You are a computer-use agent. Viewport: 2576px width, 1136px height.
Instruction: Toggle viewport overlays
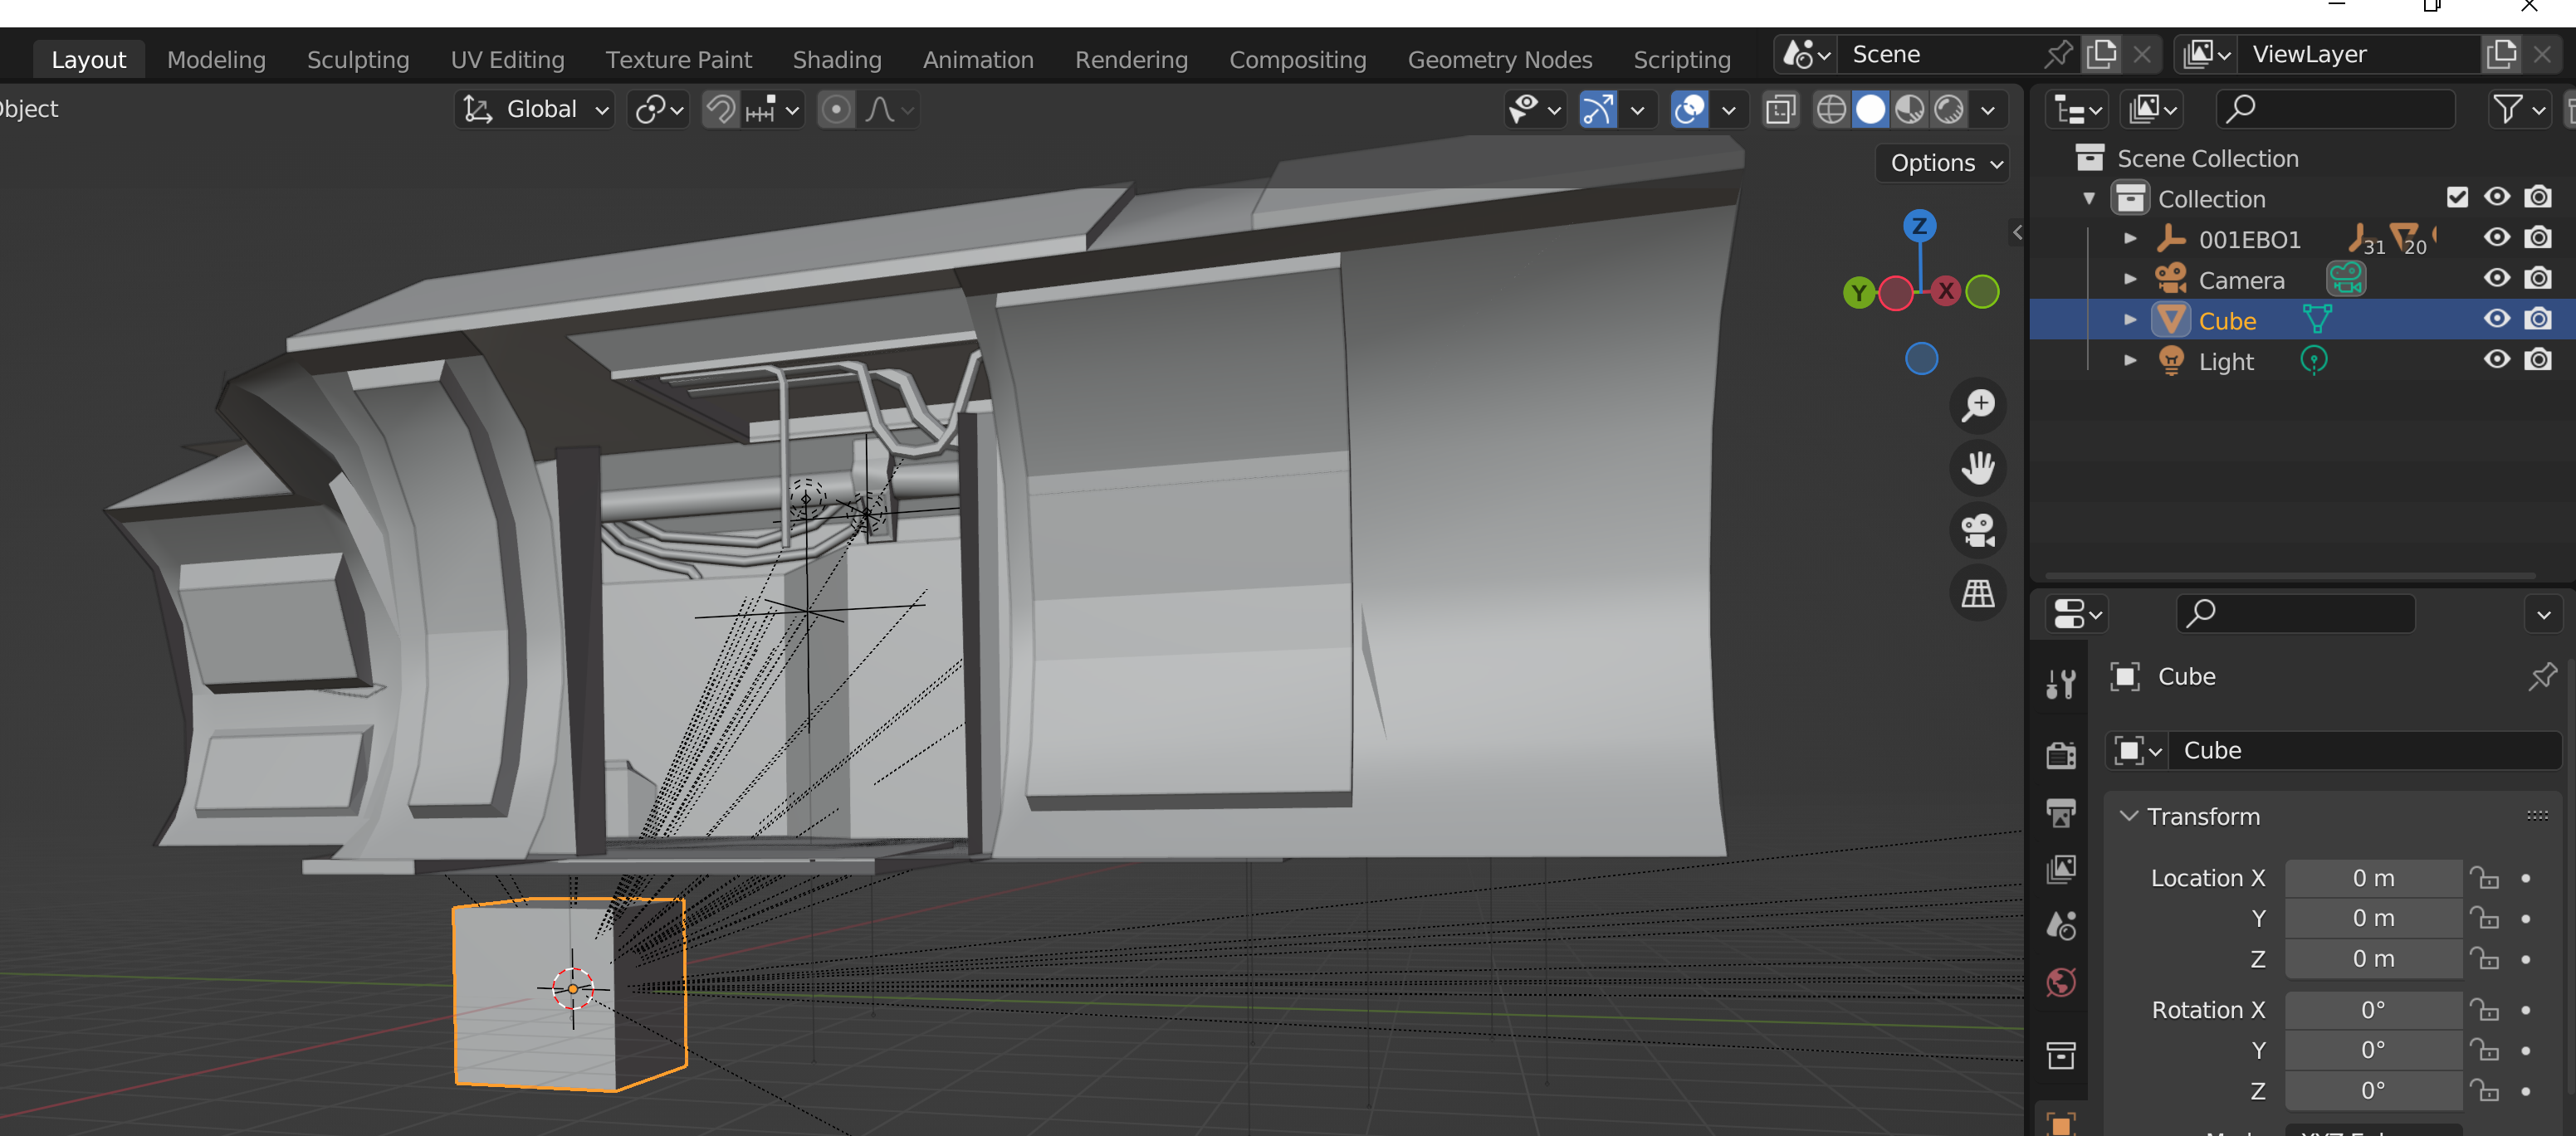(1690, 109)
